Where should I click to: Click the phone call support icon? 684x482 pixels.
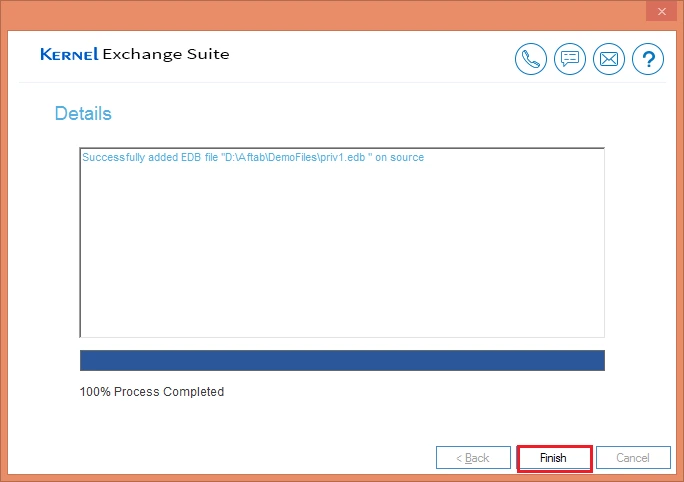pyautogui.click(x=530, y=59)
